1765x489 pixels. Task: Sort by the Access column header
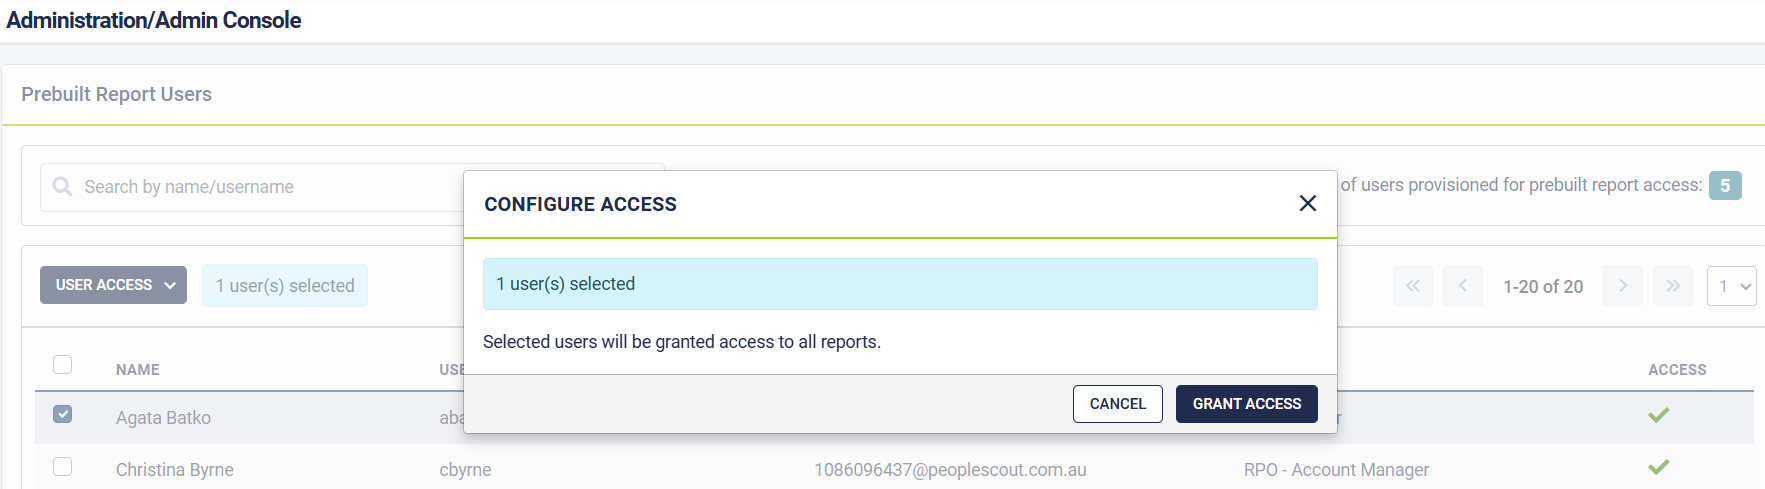1677,370
